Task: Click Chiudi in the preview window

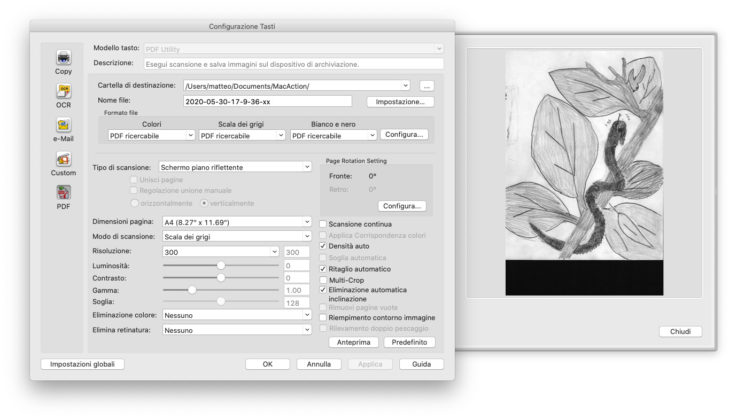Action: point(680,332)
